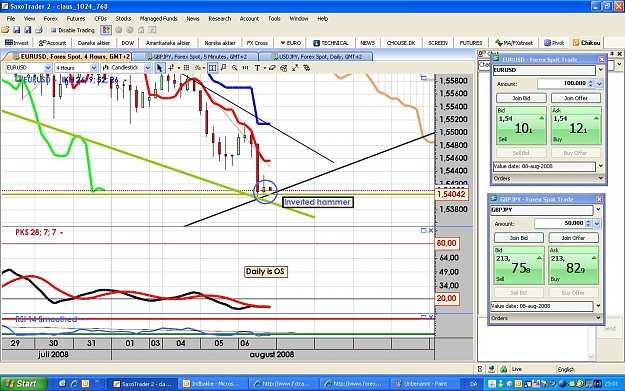This screenshot has width=625, height=391.
Task: Open the EURUSD Value date dropdown
Action: [x=601, y=166]
